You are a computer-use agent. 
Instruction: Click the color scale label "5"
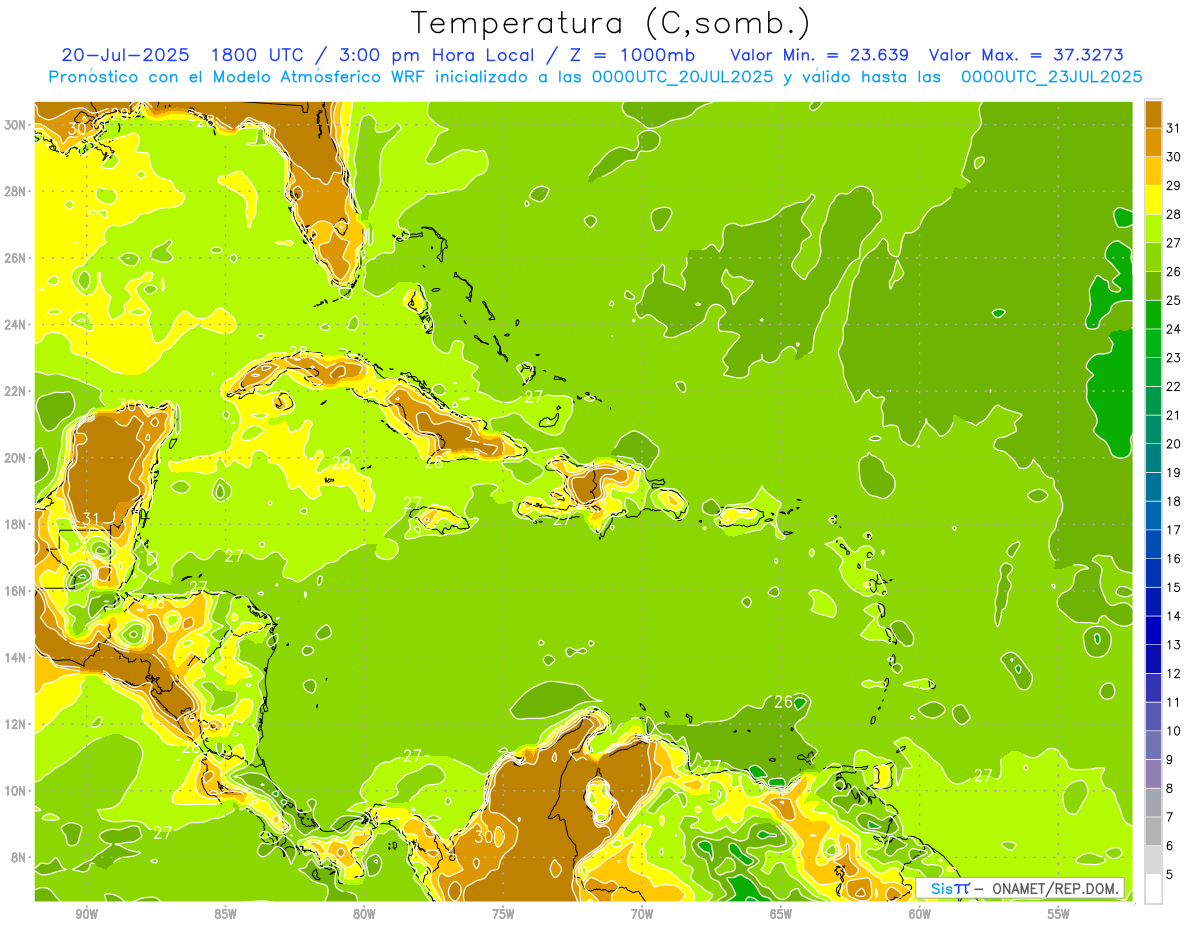[x=1170, y=875]
